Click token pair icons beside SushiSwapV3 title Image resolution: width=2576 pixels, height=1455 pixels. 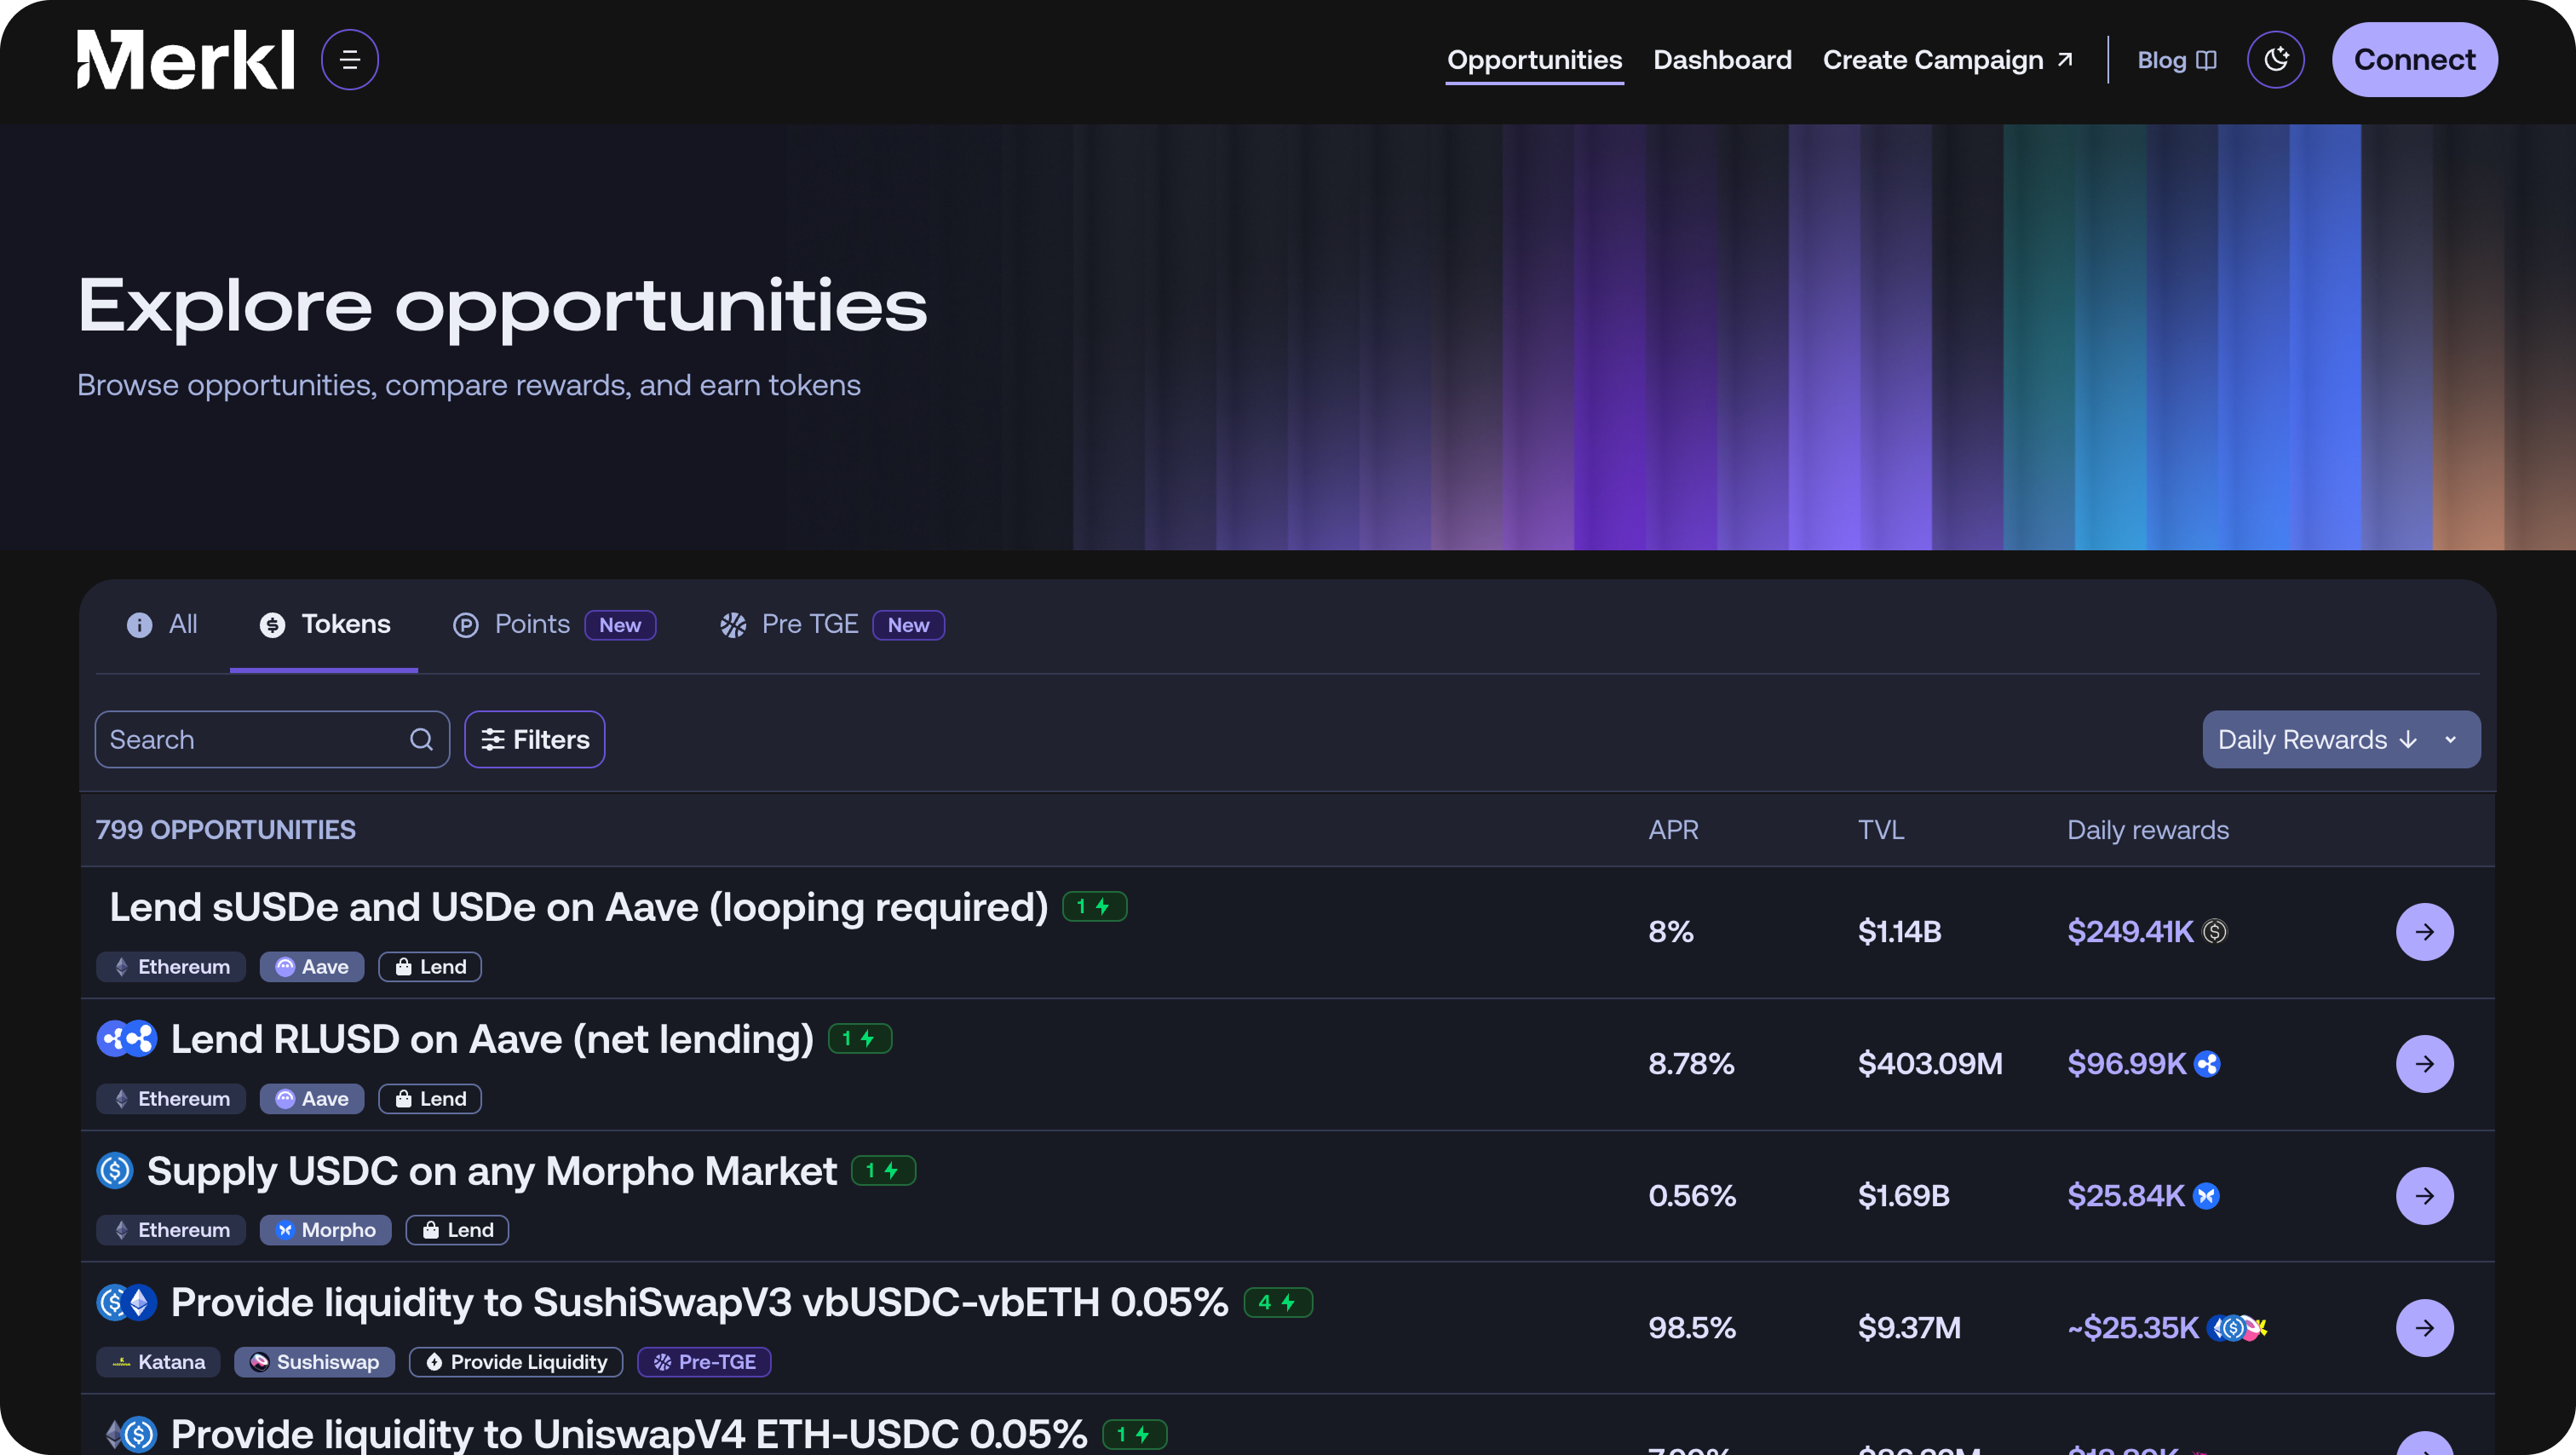coord(127,1303)
